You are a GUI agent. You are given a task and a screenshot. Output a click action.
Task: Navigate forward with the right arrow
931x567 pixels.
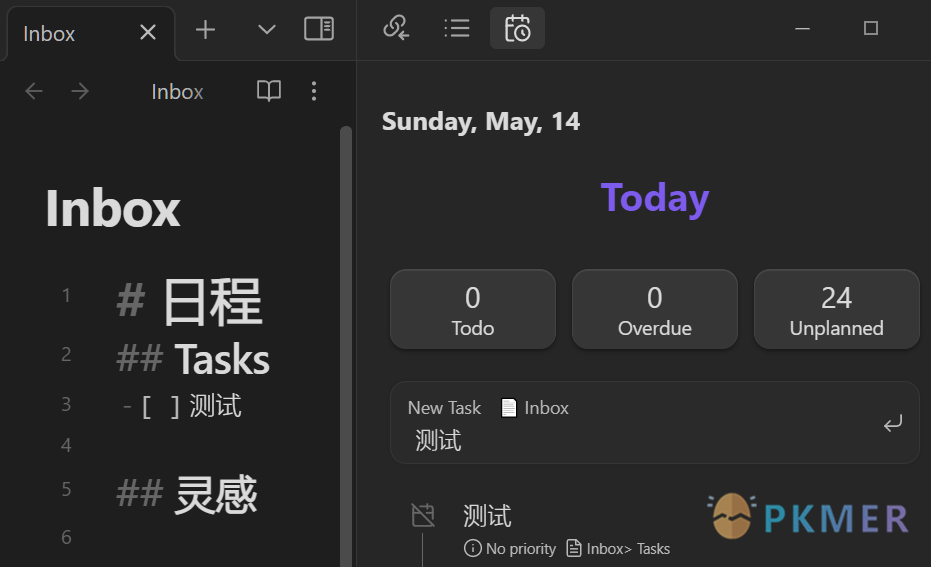[80, 92]
